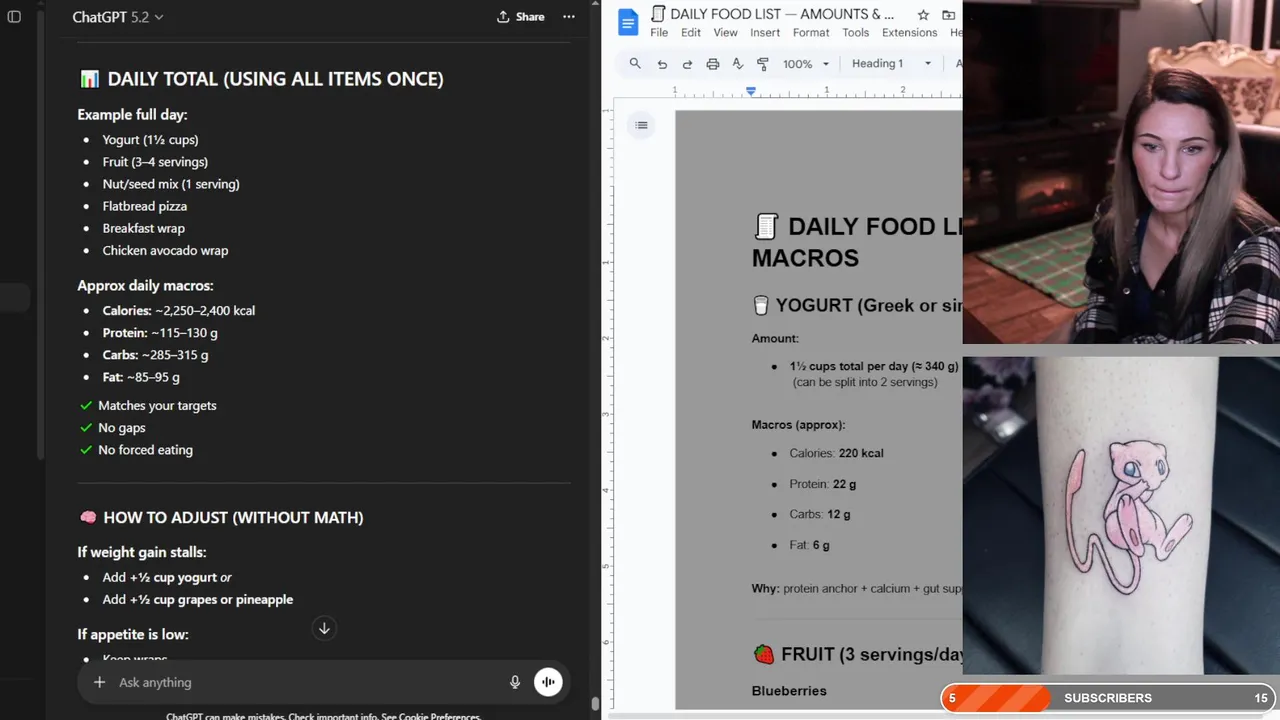Click the Share button in ChatGPT
The height and width of the screenshot is (720, 1280).
[521, 17]
